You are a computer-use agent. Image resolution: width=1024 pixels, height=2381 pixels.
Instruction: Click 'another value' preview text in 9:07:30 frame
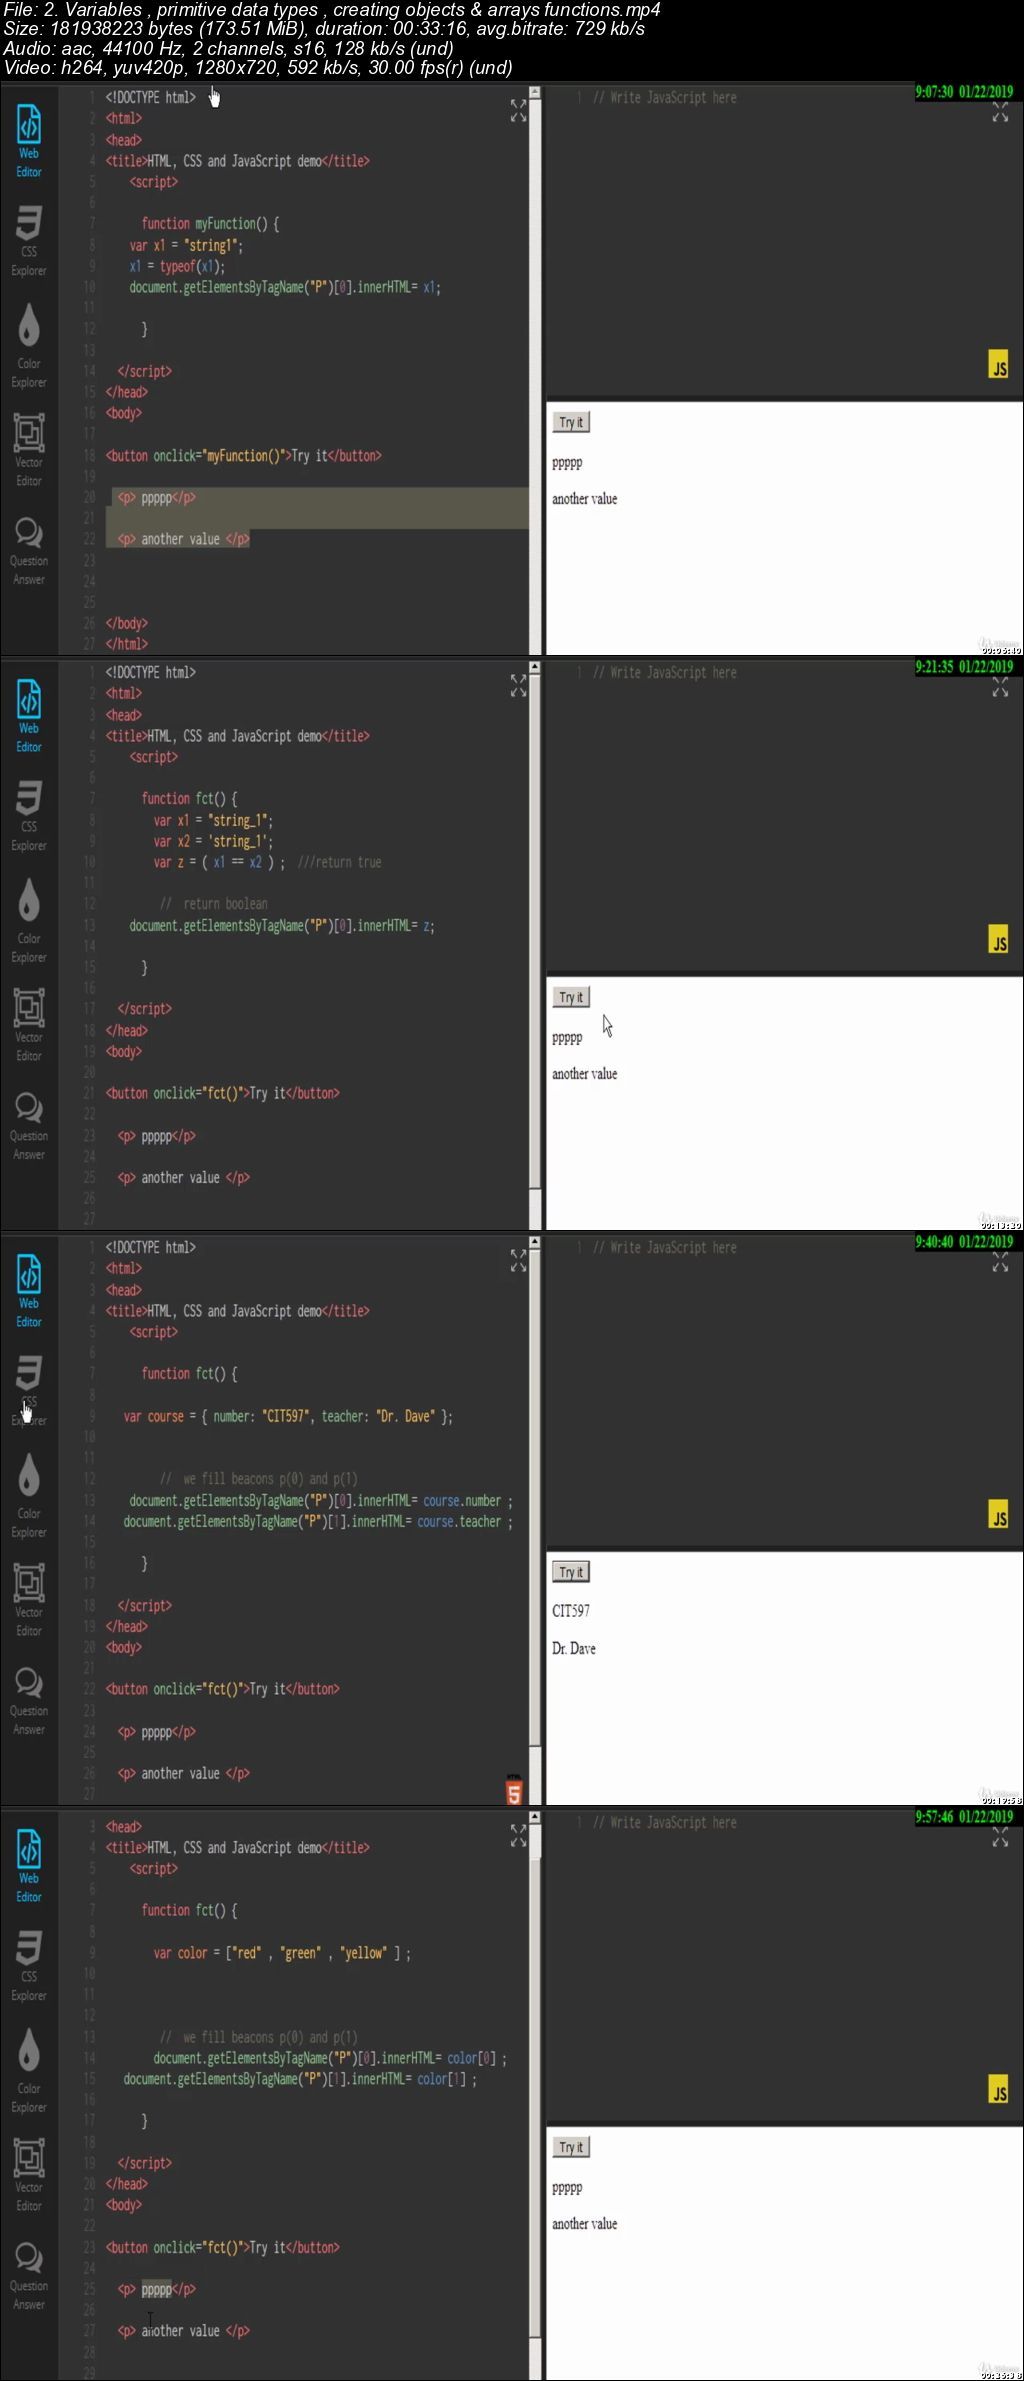click(585, 499)
